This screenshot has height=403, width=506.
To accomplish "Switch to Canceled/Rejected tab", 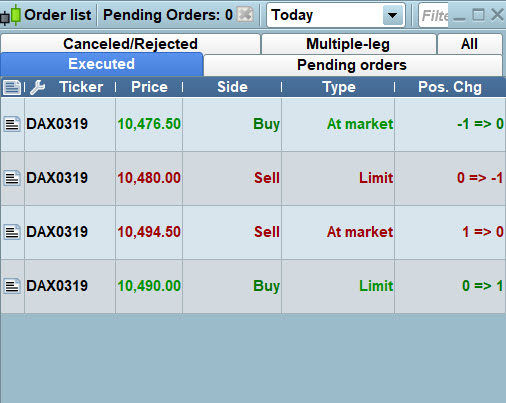I will coord(130,44).
